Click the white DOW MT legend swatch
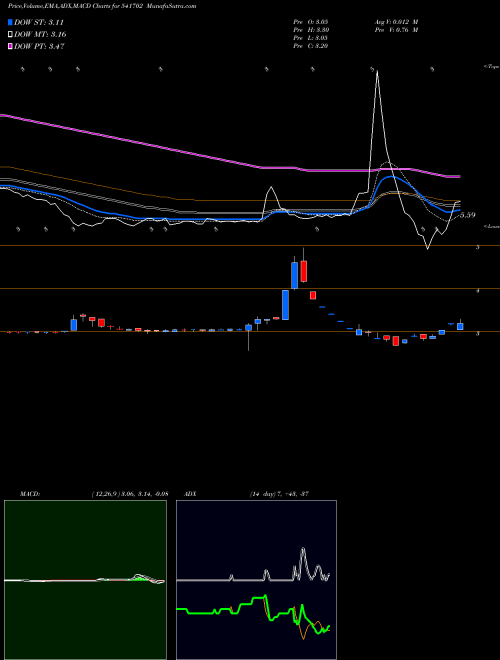Screen dimensions: 500x660 tap(10, 35)
